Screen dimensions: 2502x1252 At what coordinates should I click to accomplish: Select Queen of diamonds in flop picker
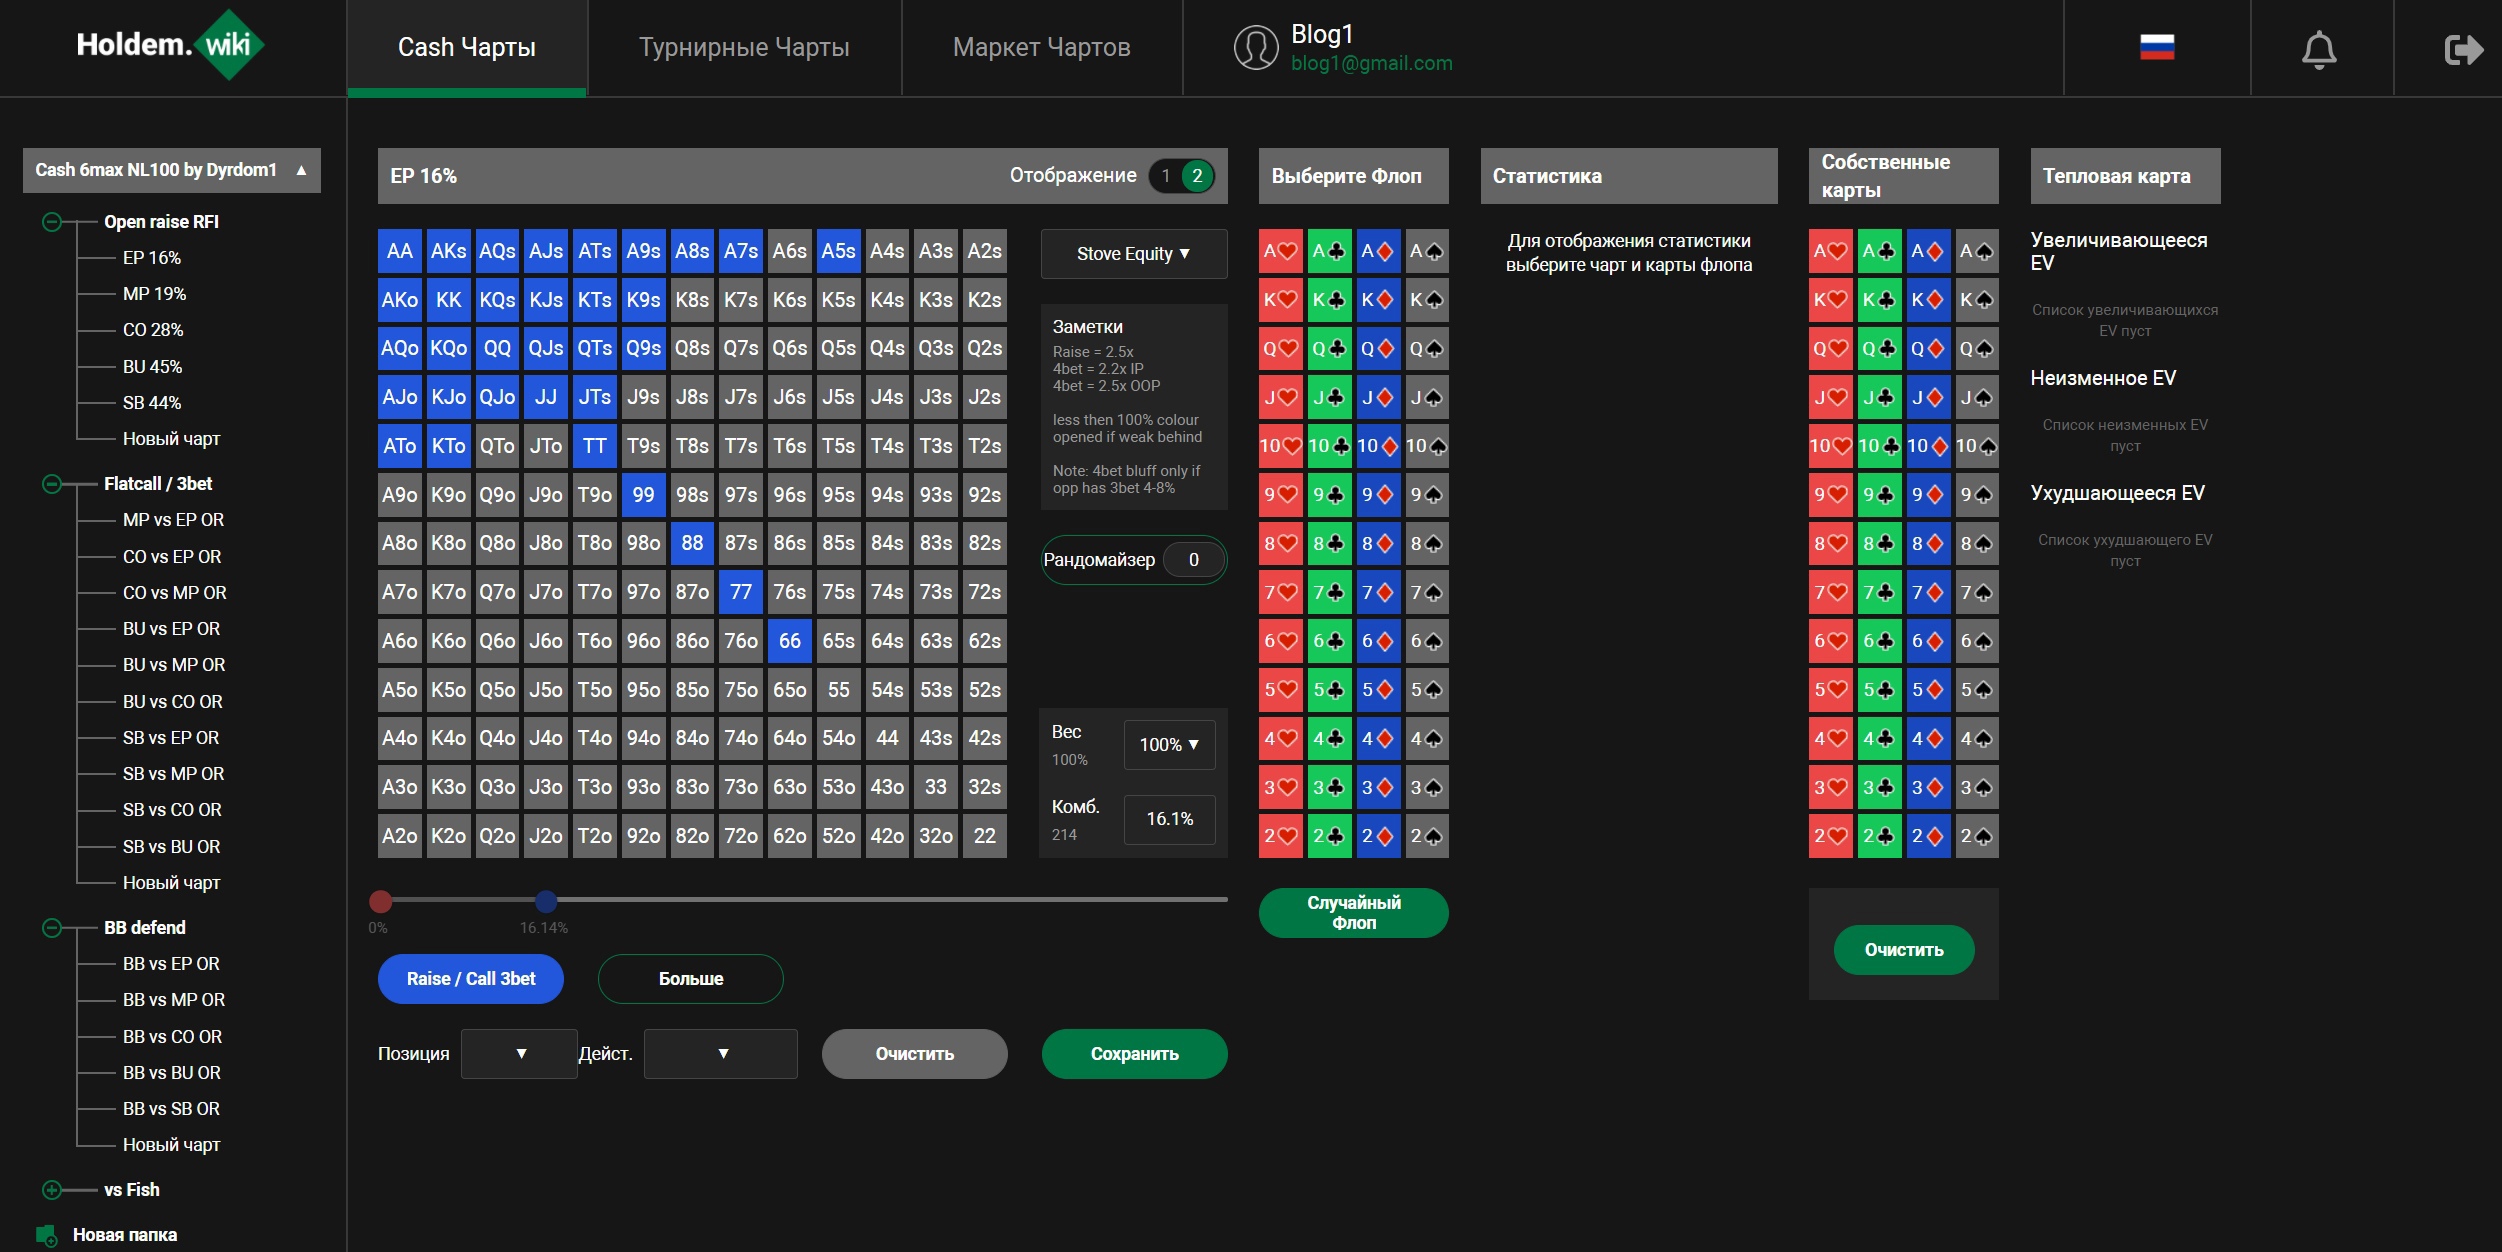(1378, 348)
